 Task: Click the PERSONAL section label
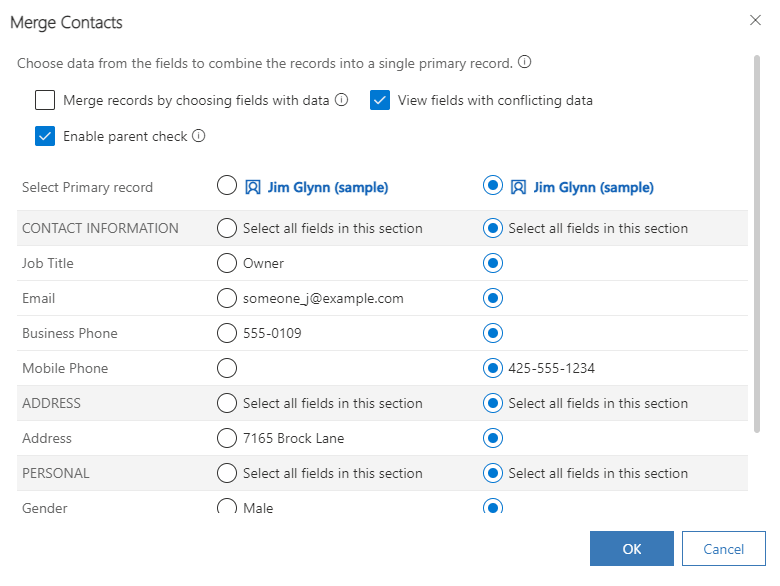[56, 473]
